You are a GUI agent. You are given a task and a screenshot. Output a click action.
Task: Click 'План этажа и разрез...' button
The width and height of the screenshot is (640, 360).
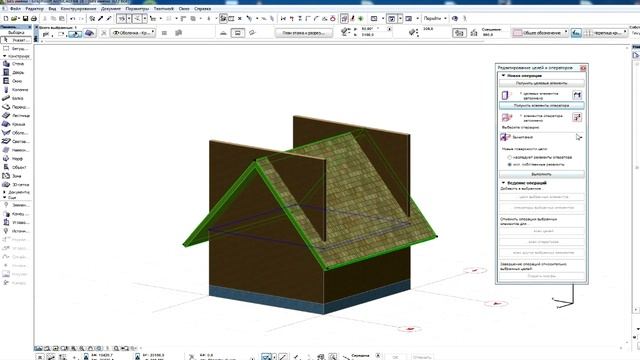[304, 33]
